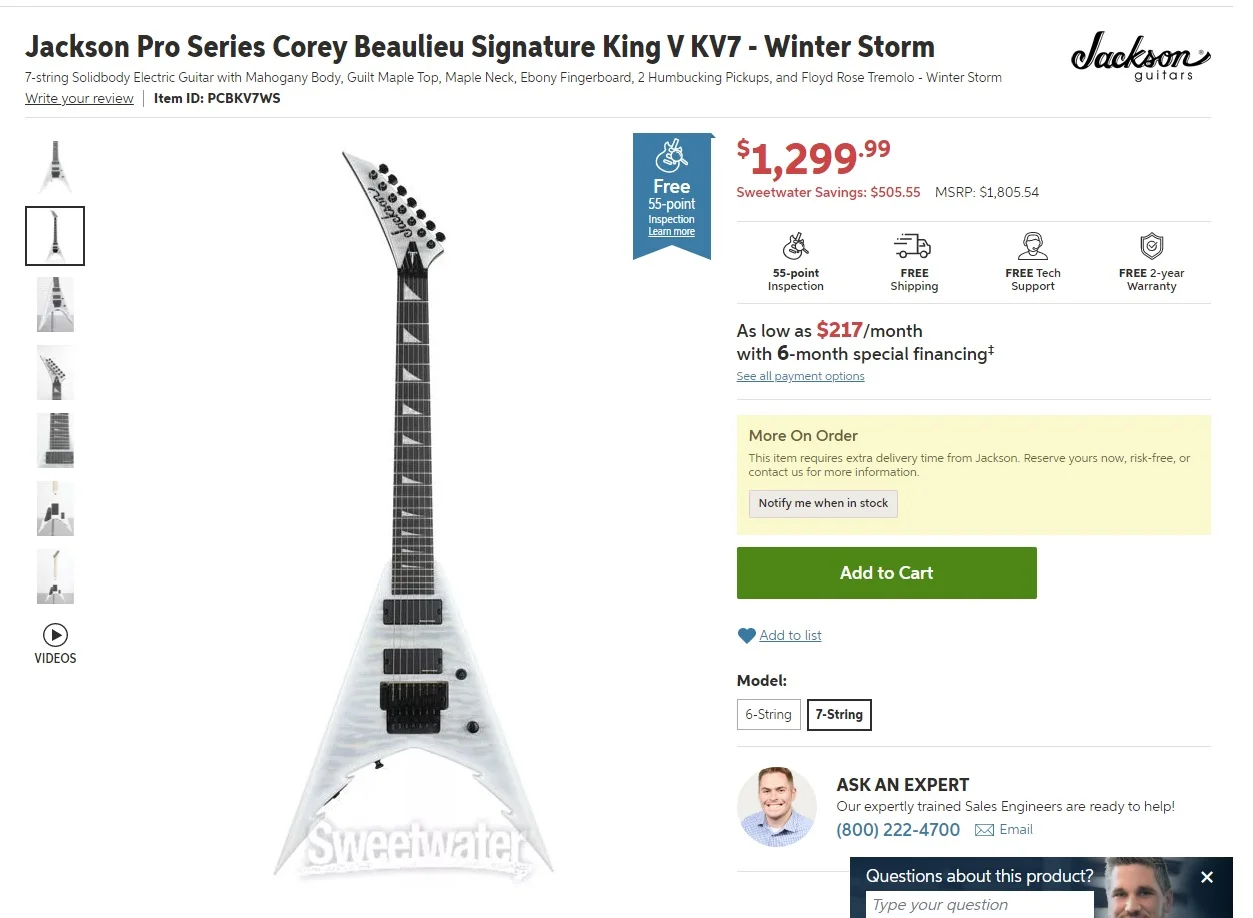Play product videos with the Videos icon
The height and width of the screenshot is (918, 1253).
click(55, 635)
